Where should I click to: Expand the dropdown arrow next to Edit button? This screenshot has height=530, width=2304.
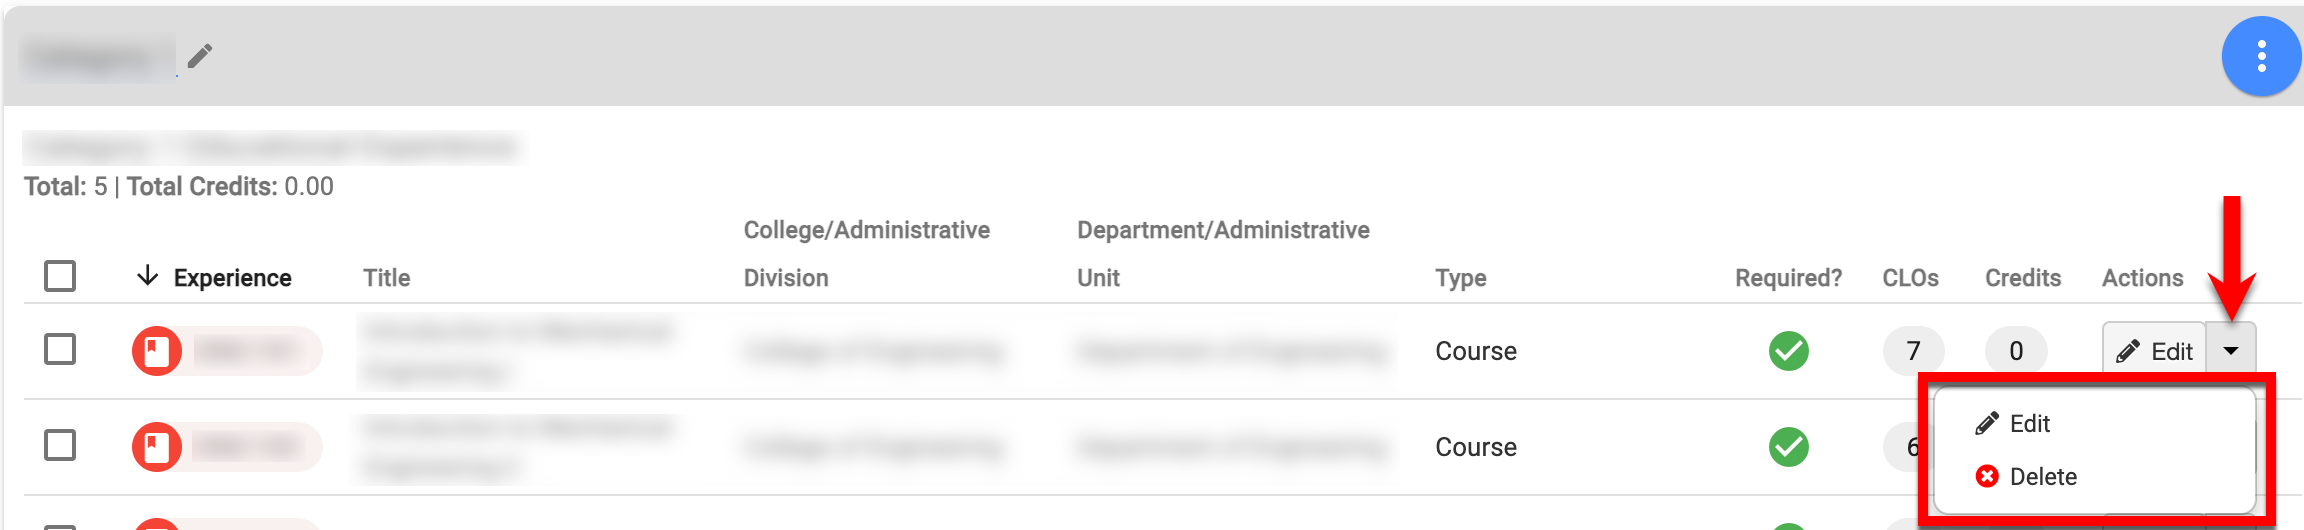click(x=2231, y=351)
